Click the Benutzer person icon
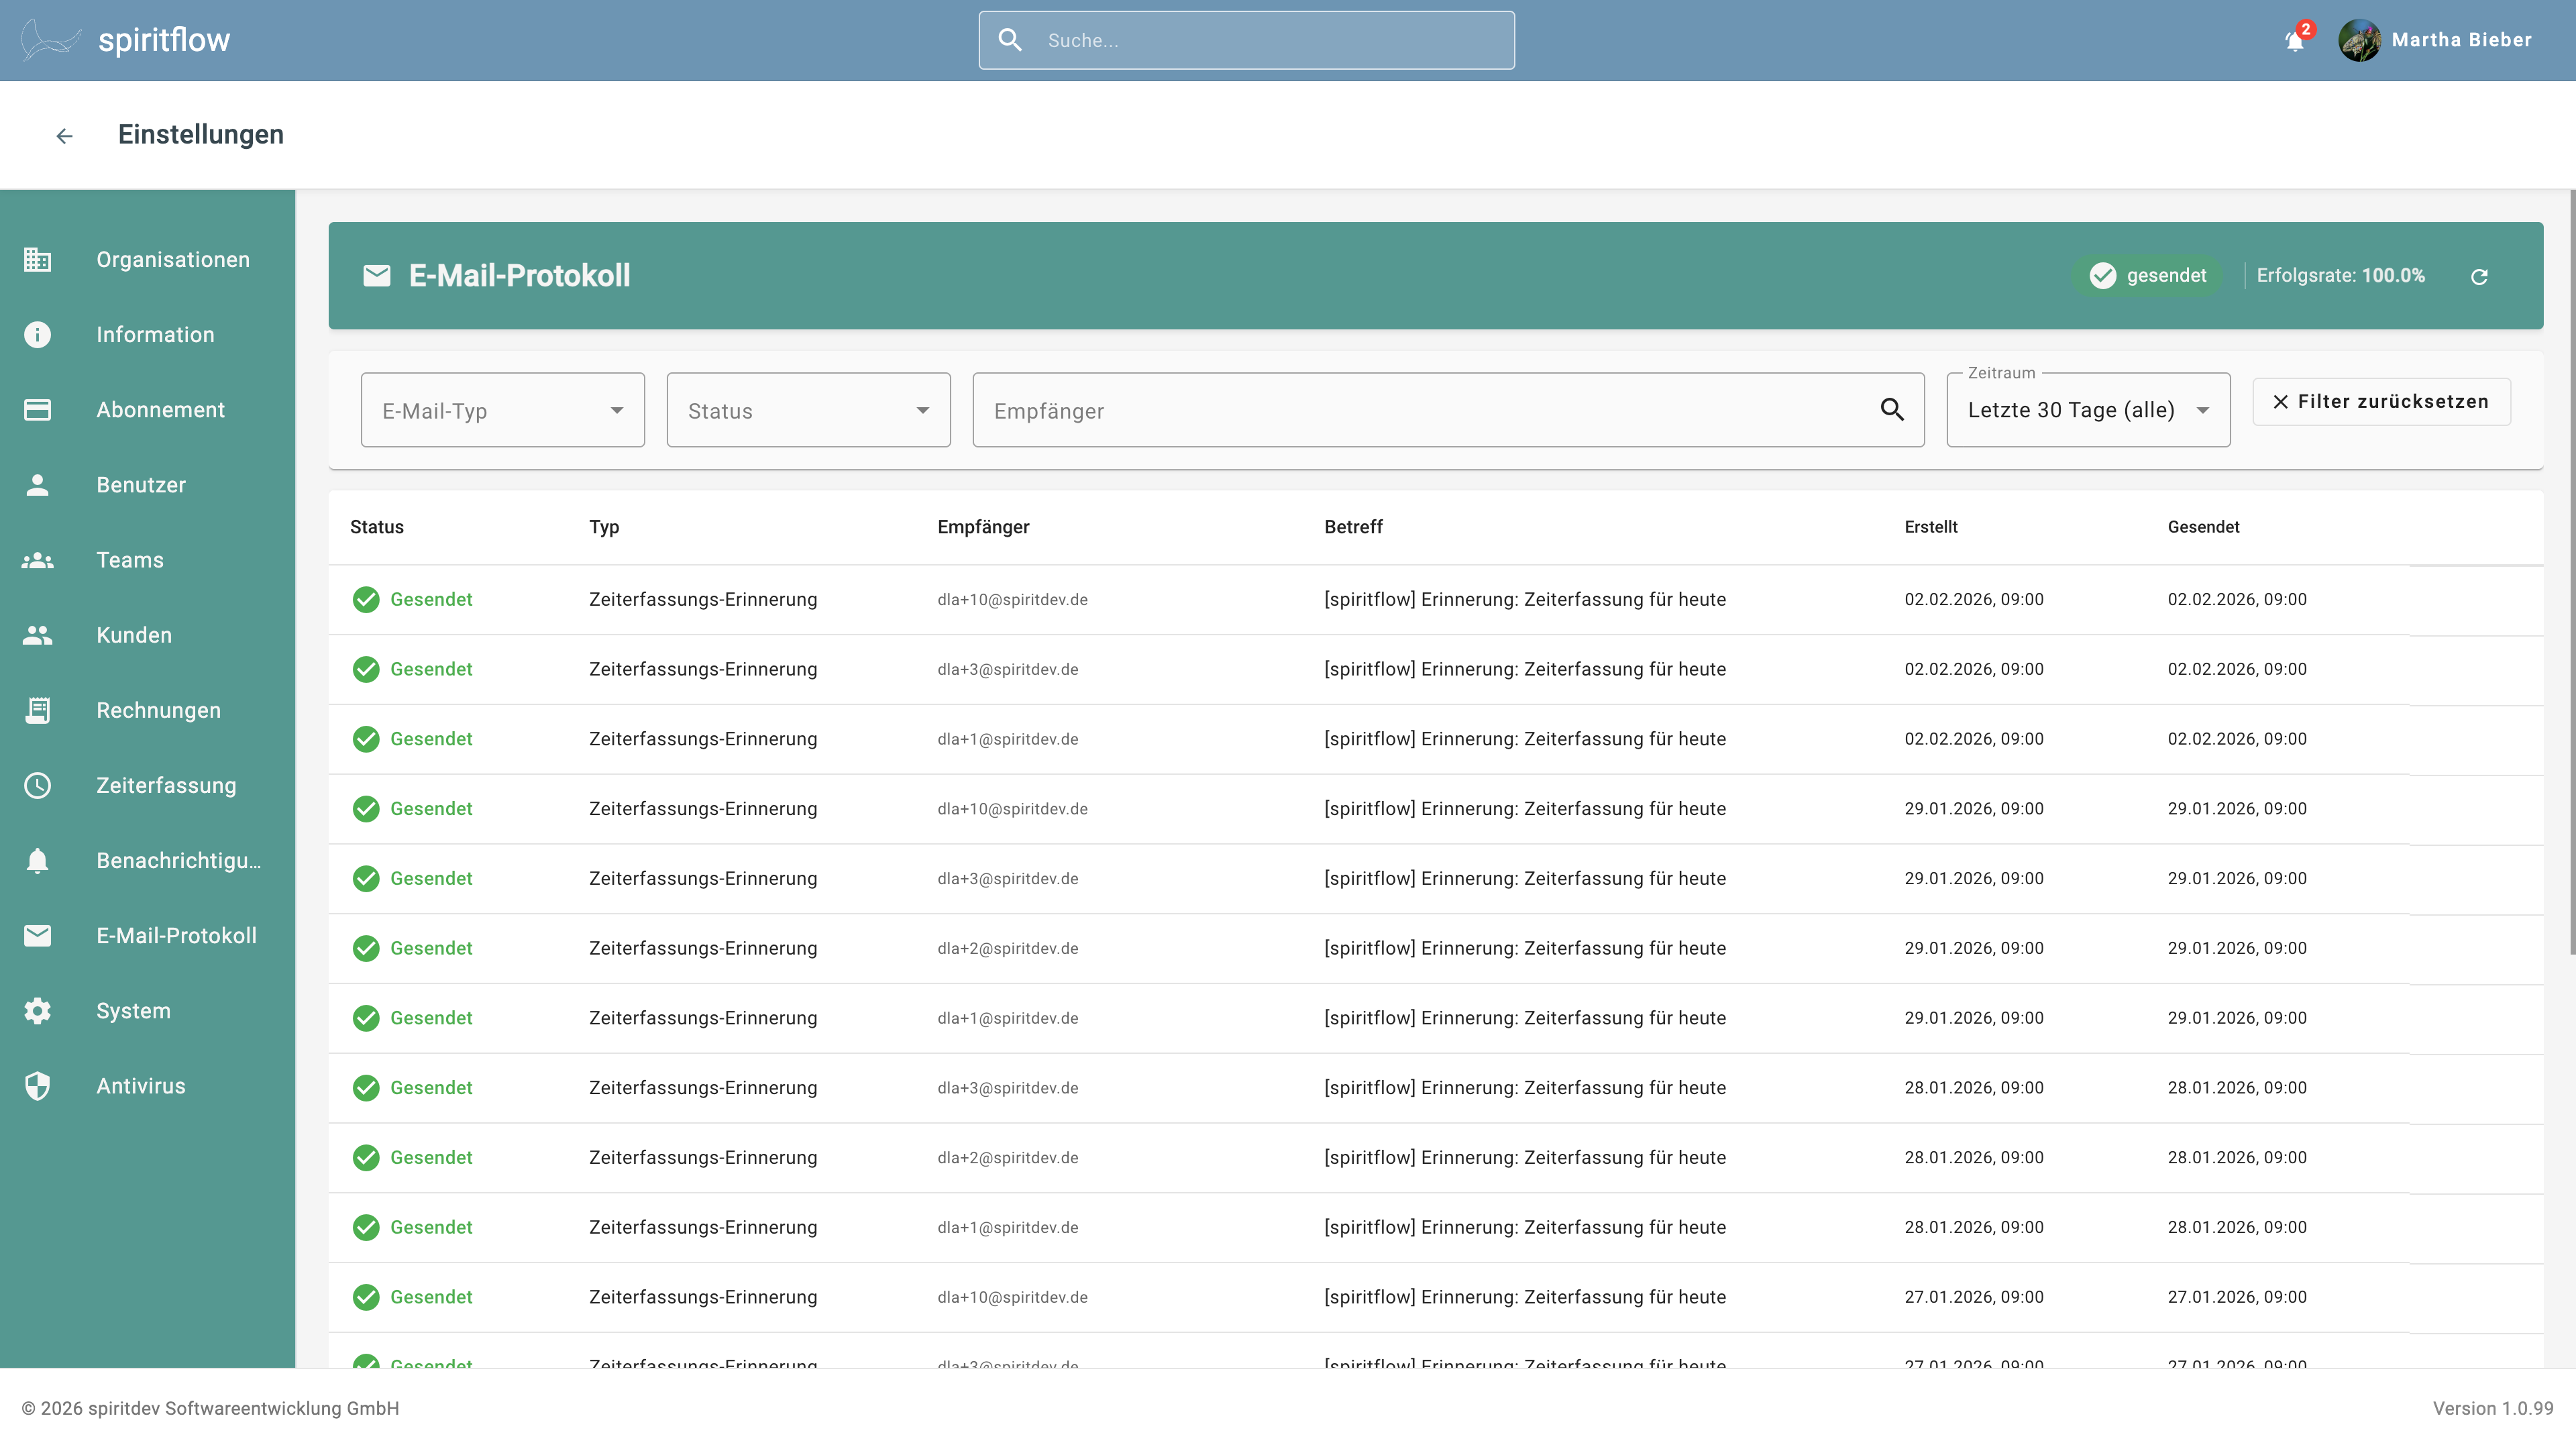 point(38,485)
